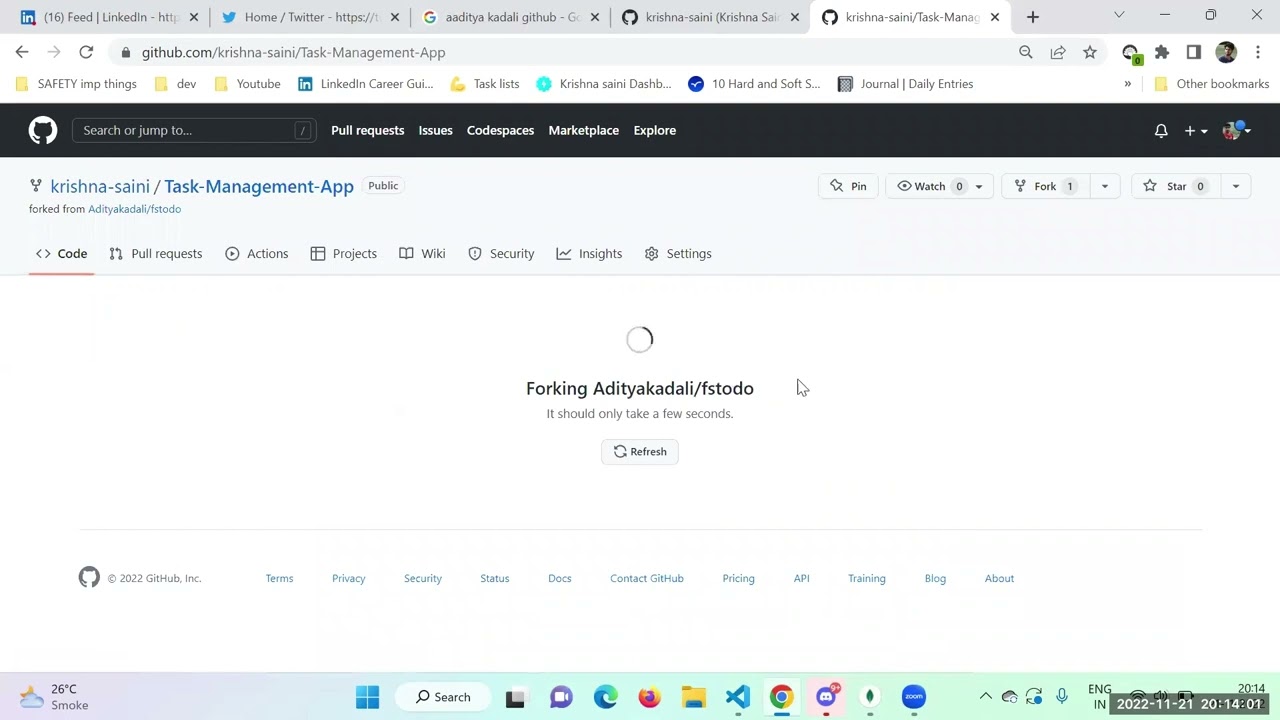This screenshot has height=720, width=1280.
Task: Open the Pricing footer link
Action: coord(738,579)
